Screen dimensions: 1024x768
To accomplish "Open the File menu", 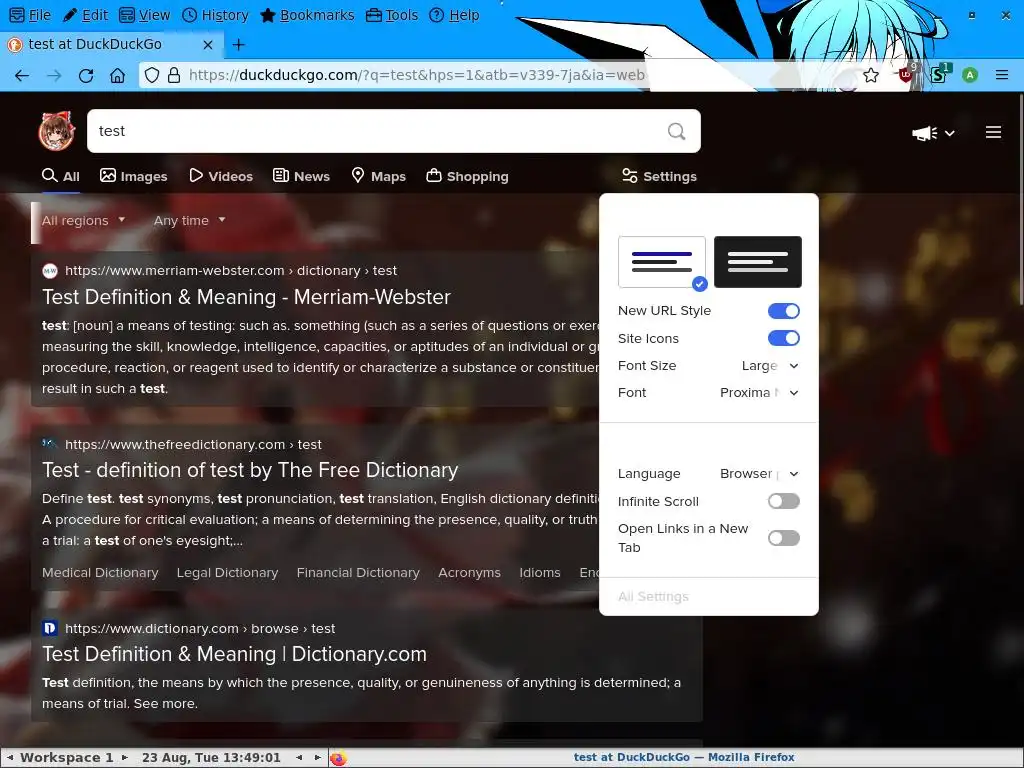I will coord(31,15).
